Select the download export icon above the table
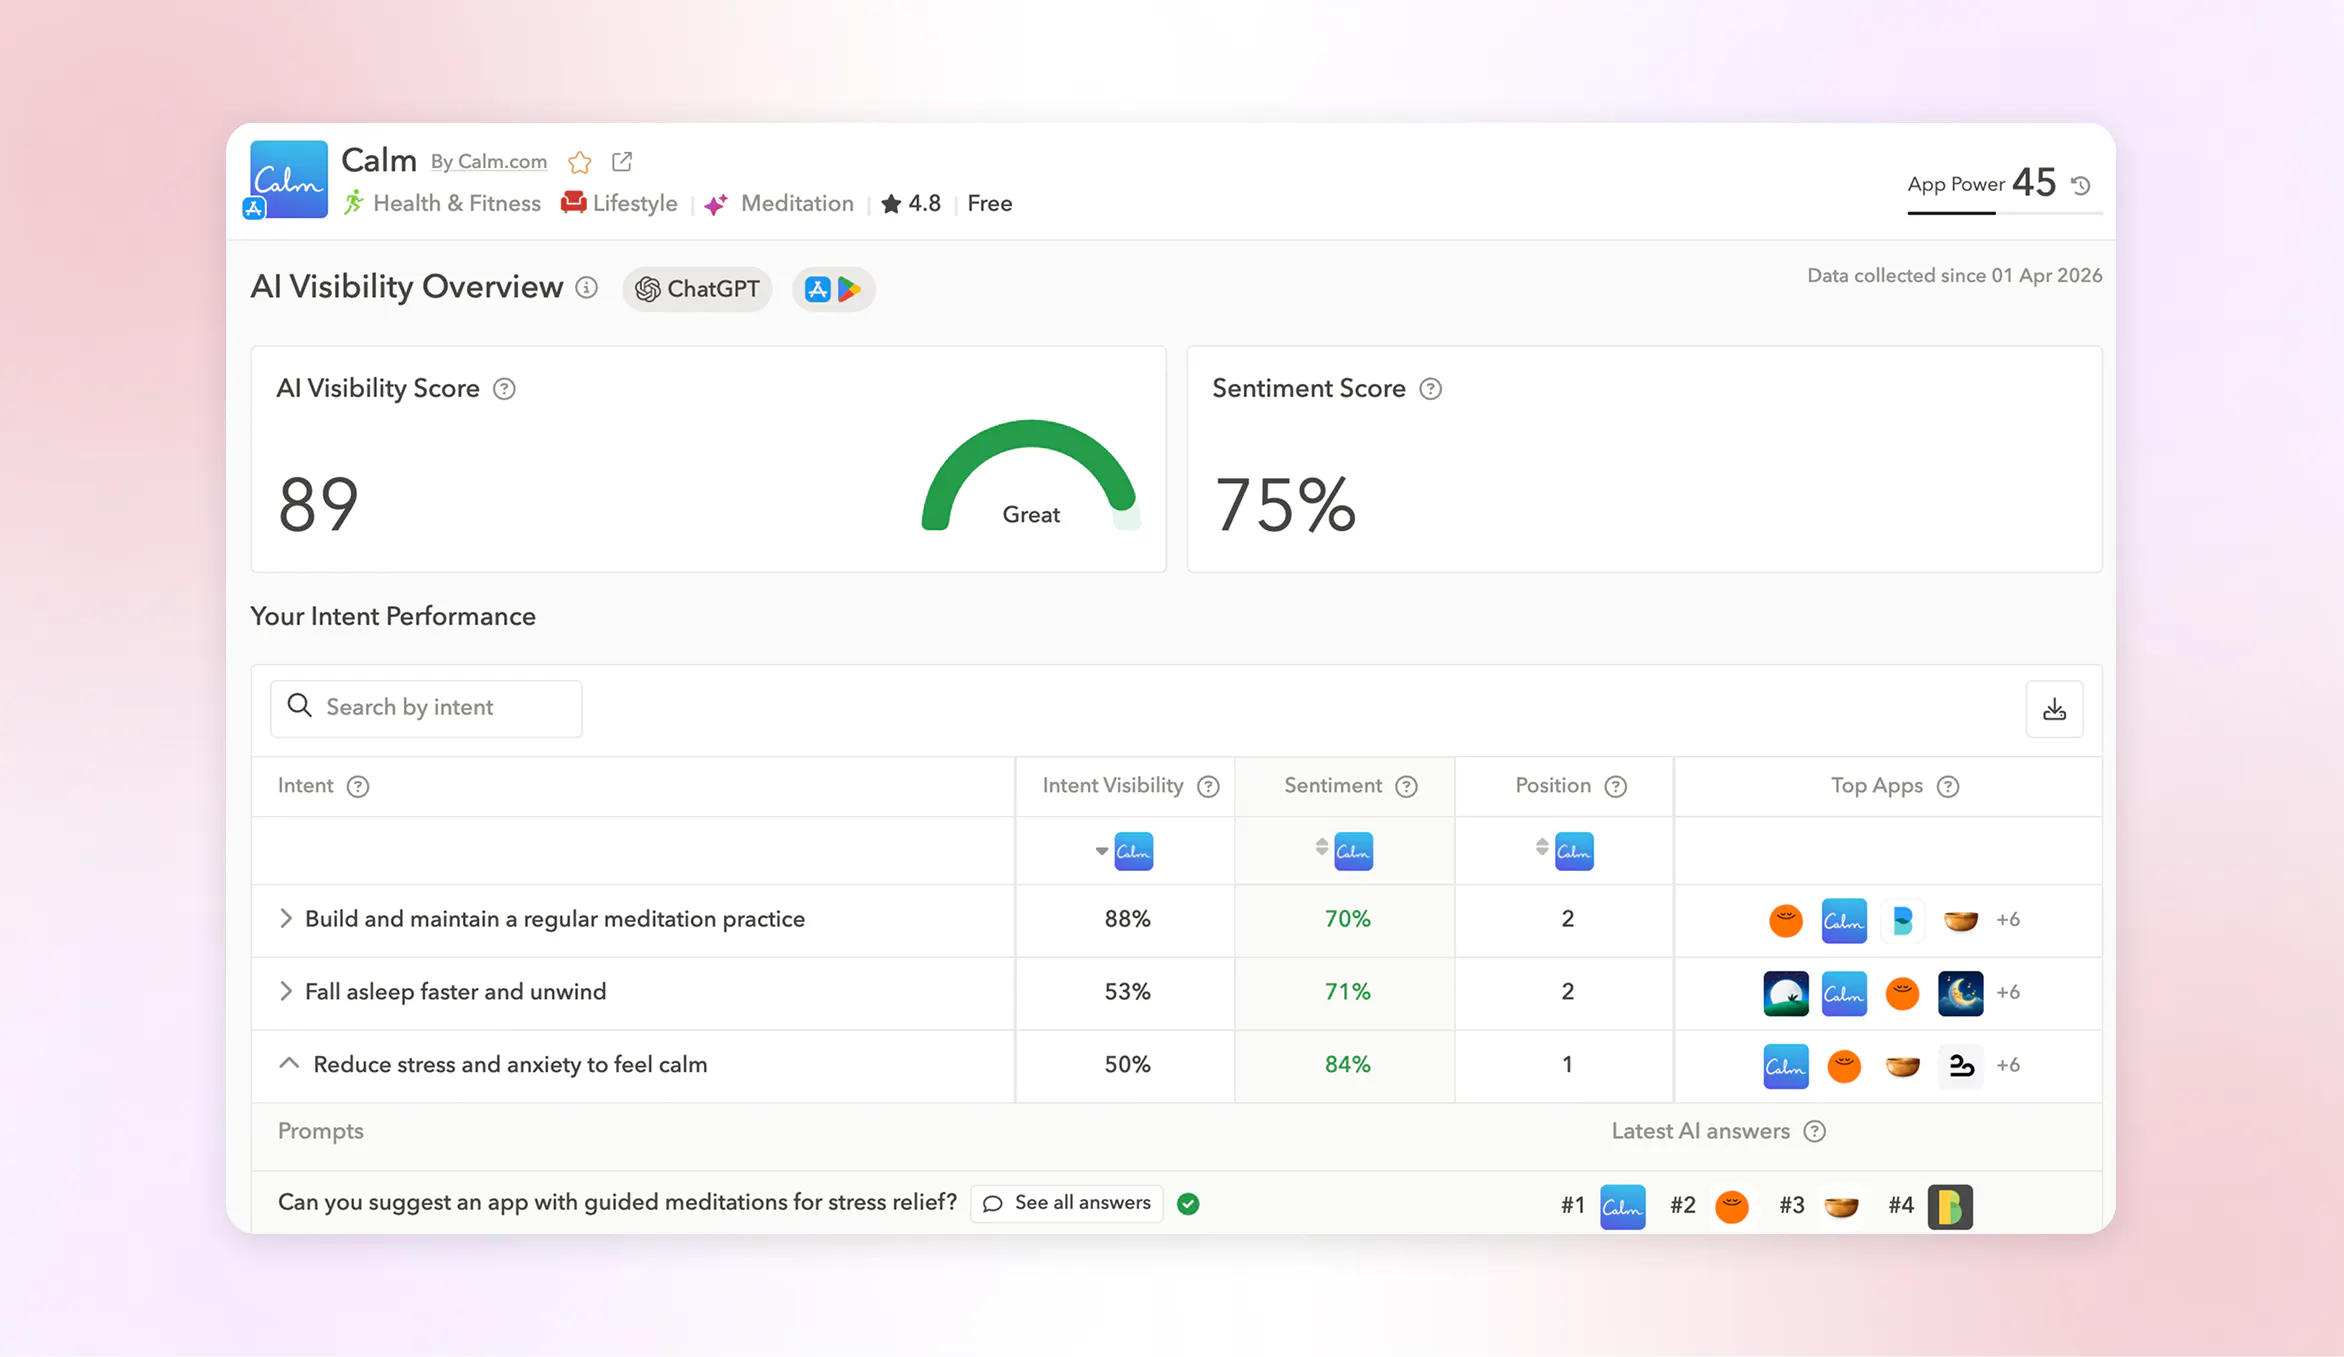 [2055, 708]
